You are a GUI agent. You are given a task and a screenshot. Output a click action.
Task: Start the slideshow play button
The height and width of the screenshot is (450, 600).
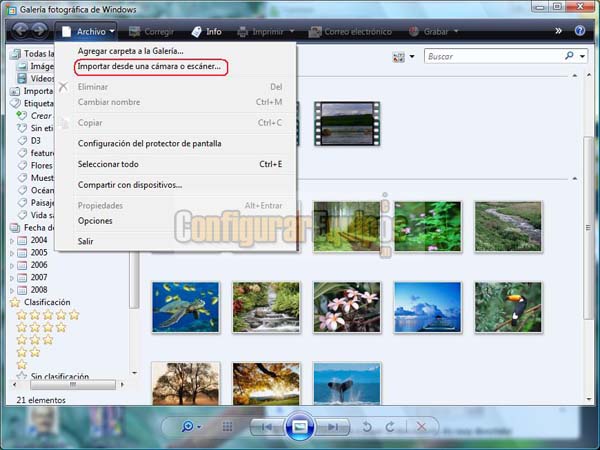tap(300, 426)
